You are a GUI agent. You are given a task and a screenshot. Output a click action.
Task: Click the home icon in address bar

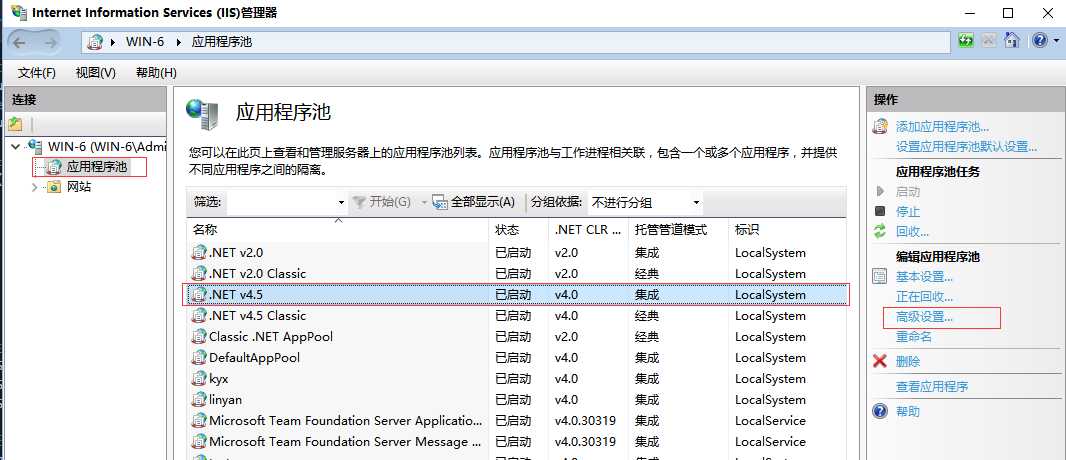pyautogui.click(x=1012, y=41)
